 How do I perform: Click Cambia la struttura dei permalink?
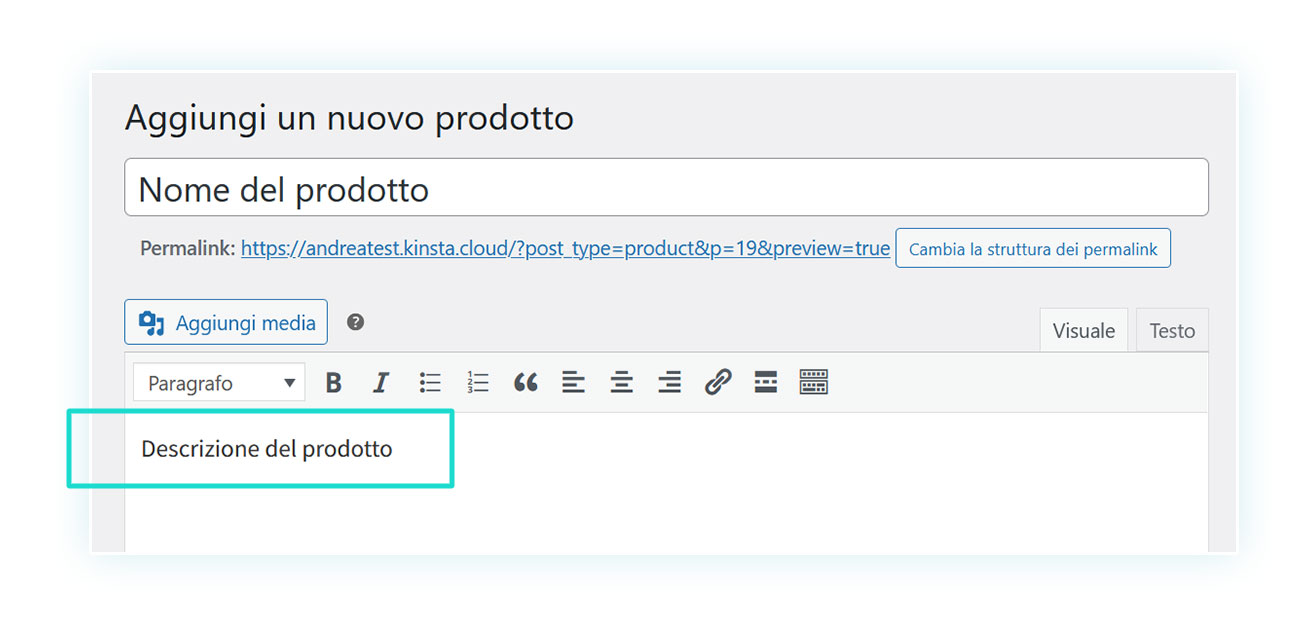click(x=1033, y=249)
